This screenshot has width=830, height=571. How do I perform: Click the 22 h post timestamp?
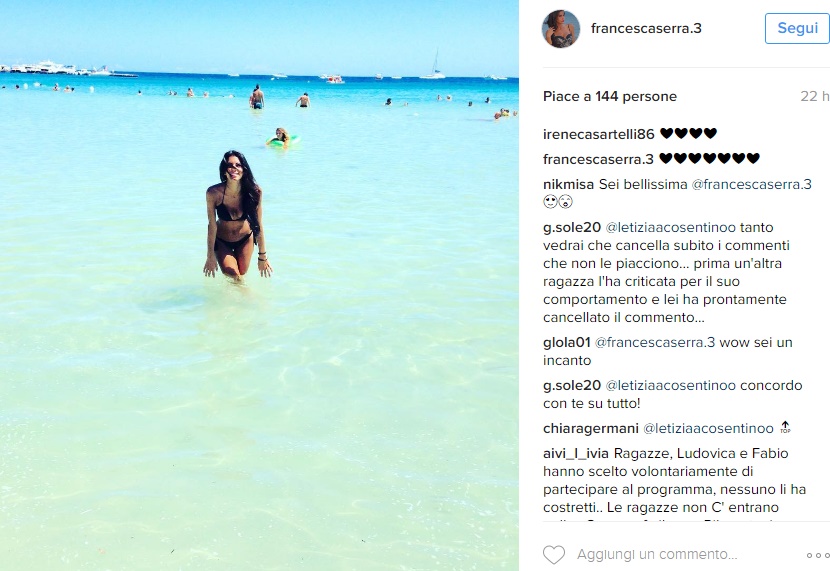pyautogui.click(x=815, y=96)
